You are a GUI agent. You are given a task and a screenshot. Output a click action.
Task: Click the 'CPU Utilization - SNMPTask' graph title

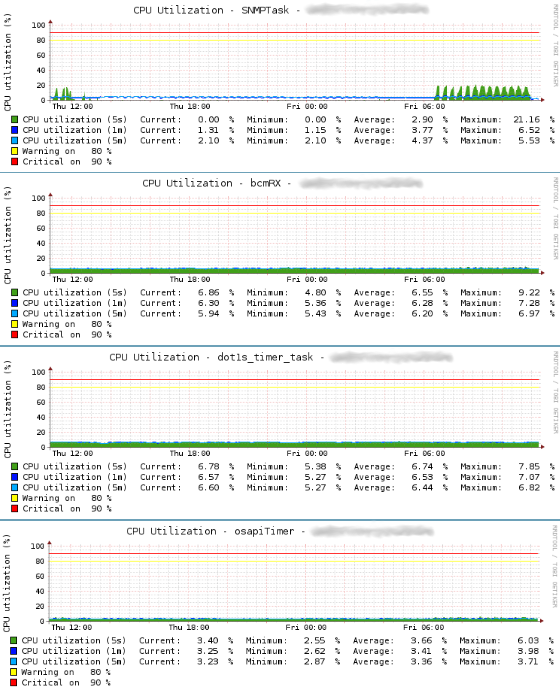coord(211,10)
